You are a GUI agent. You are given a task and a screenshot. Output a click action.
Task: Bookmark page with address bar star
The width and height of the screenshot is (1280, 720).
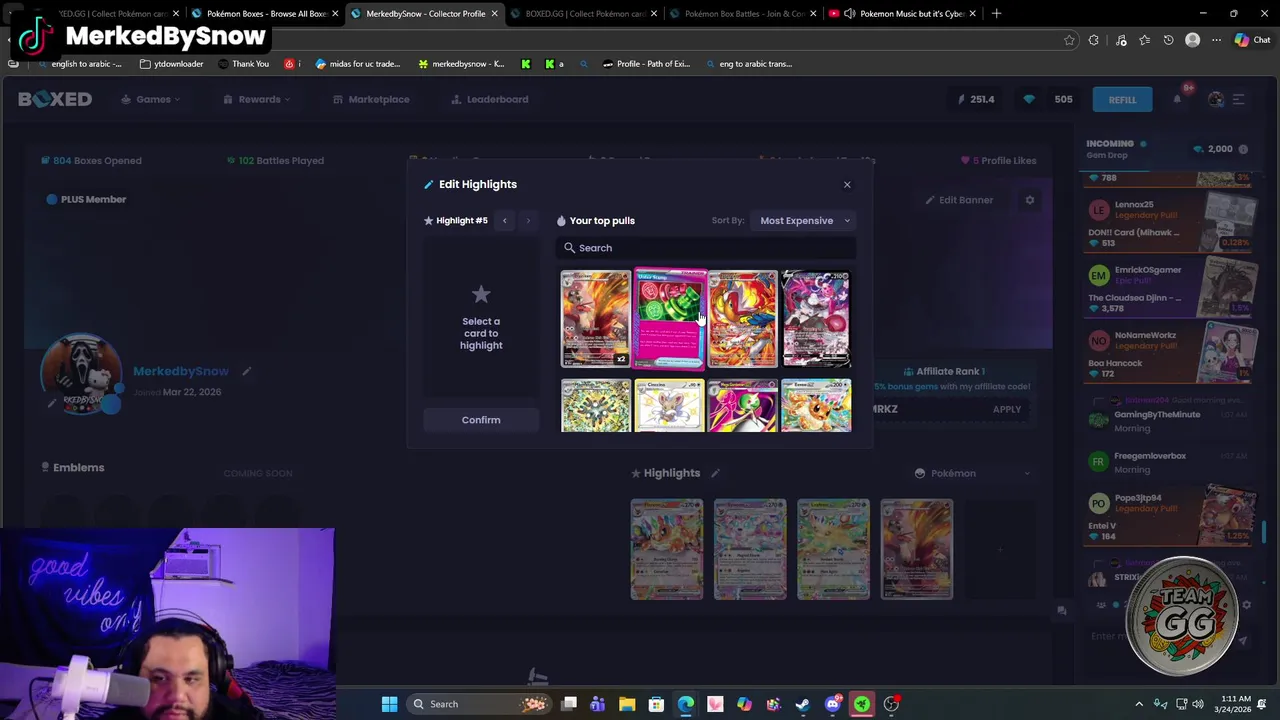tap(1069, 40)
